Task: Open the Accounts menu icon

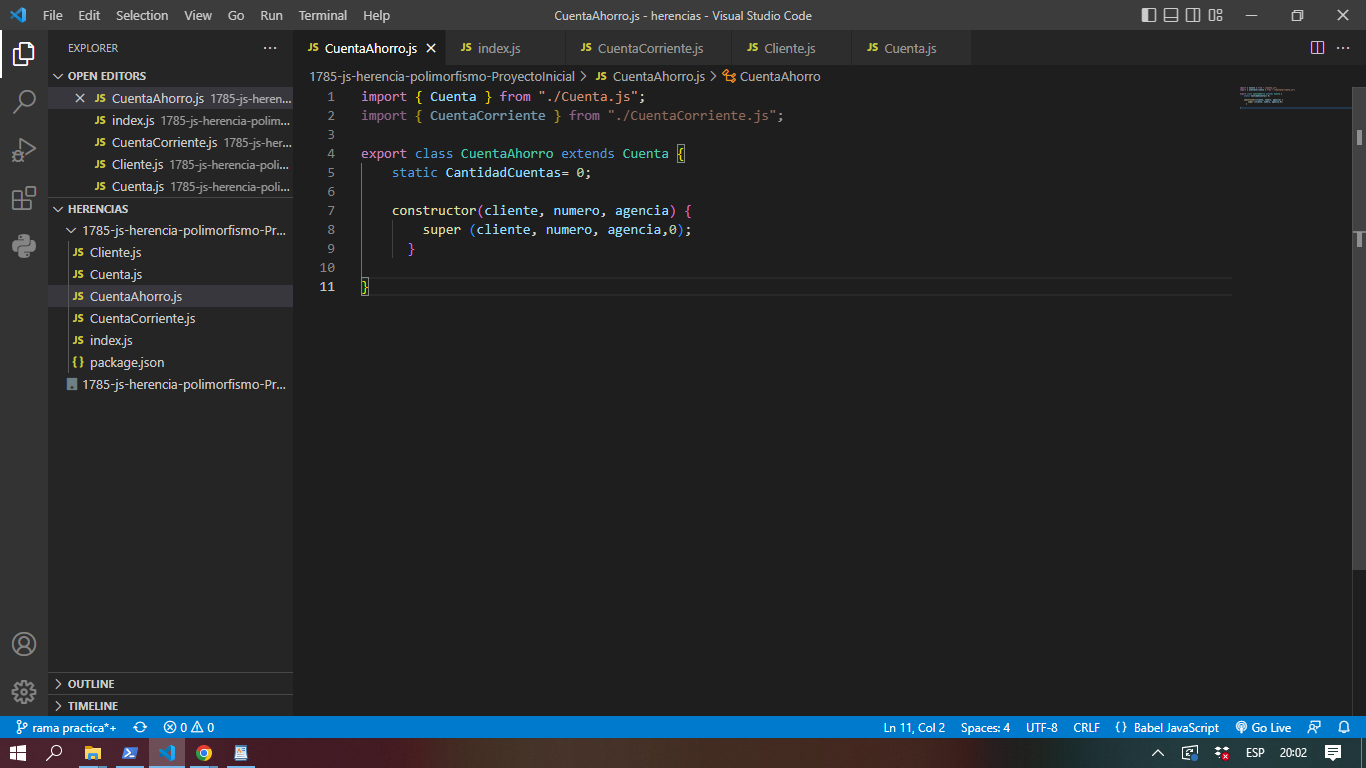Action: [24, 644]
